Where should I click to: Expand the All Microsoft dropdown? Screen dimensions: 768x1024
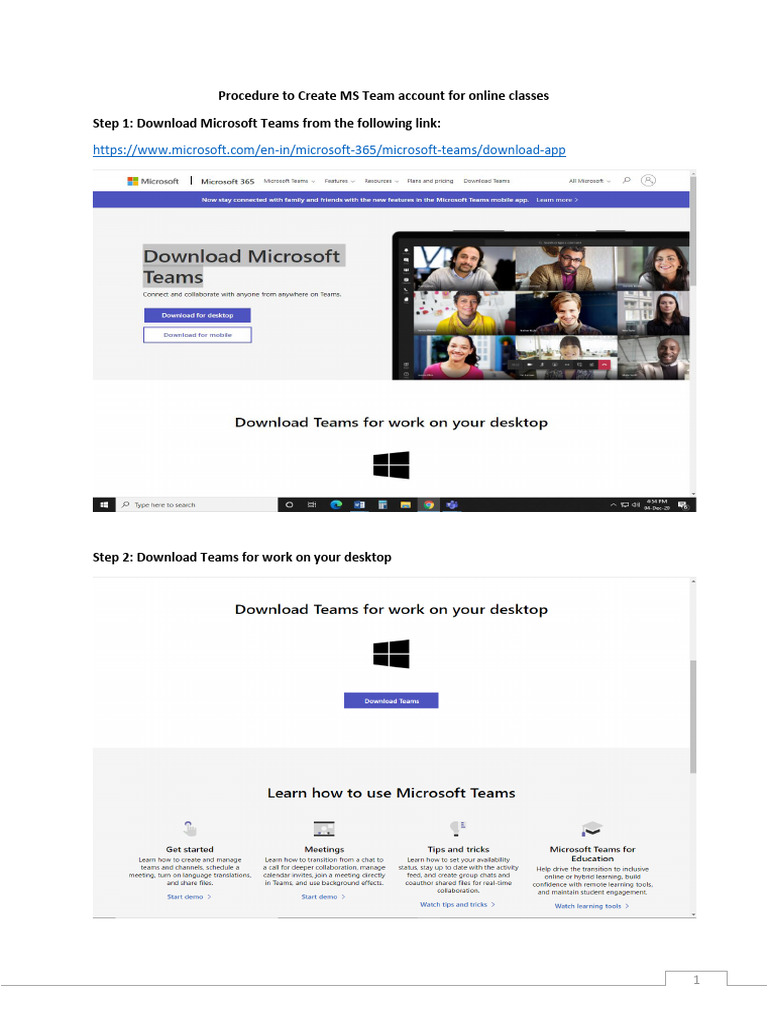589,181
